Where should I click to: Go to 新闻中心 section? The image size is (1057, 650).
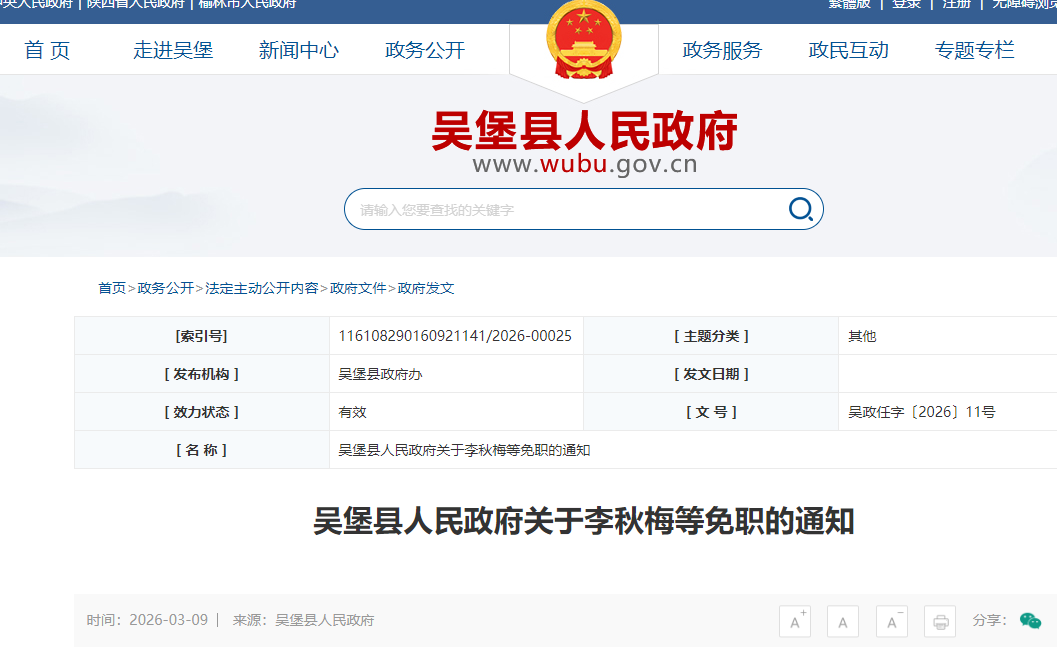298,50
